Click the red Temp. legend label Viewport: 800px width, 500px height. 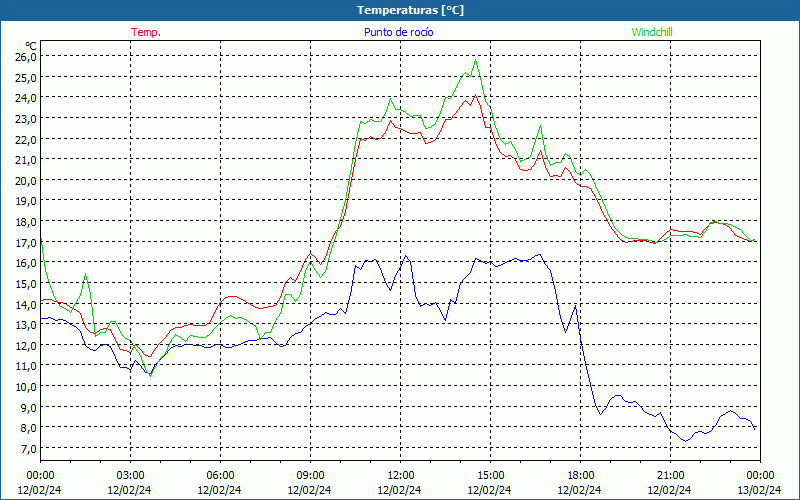coord(146,32)
